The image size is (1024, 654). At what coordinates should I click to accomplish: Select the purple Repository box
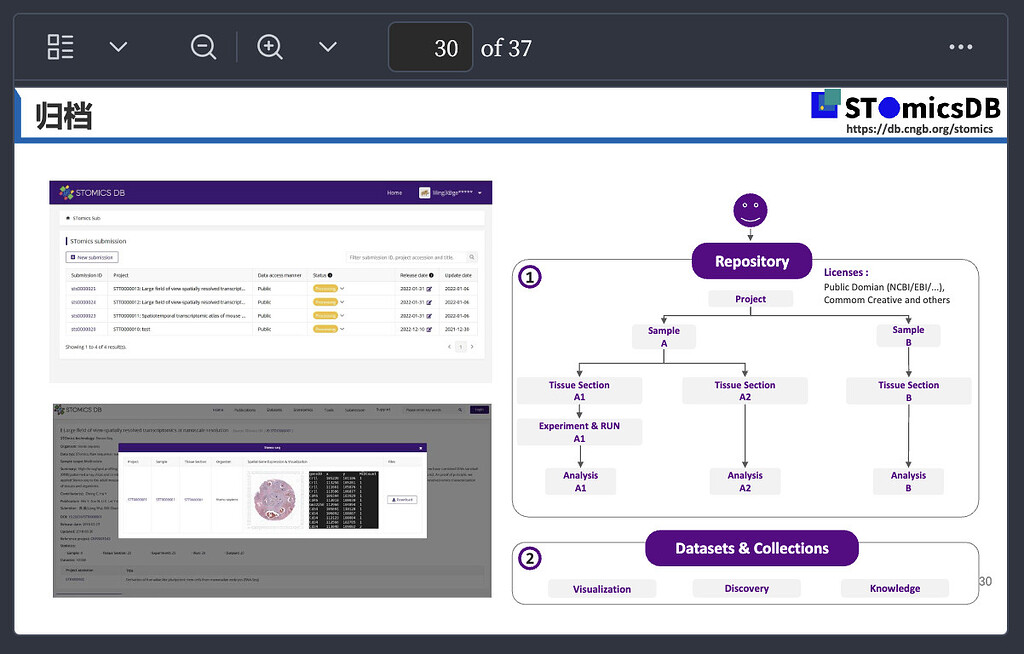pos(751,262)
